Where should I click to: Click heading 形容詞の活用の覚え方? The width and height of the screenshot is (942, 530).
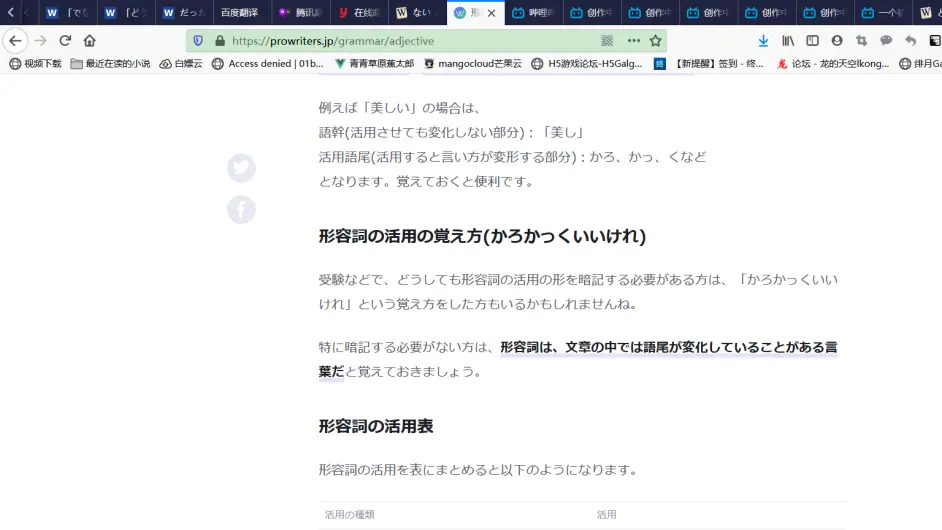pyautogui.click(x=482, y=236)
